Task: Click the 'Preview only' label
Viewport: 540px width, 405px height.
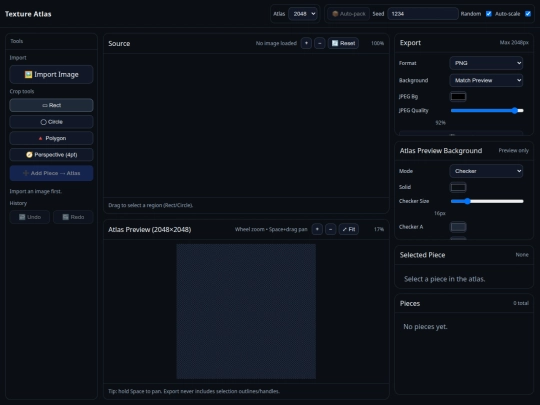Action: click(513, 150)
